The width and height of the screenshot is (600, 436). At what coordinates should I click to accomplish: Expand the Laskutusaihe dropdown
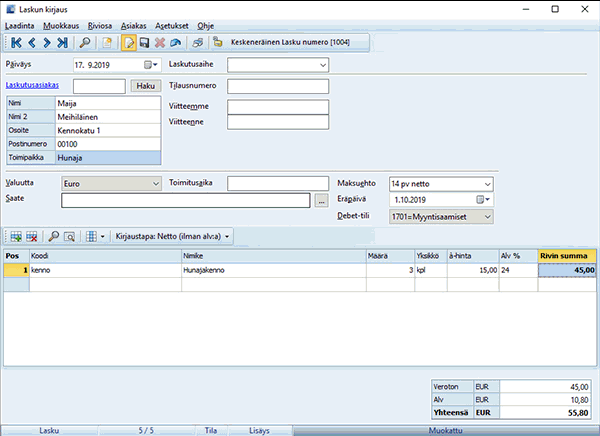pos(322,65)
